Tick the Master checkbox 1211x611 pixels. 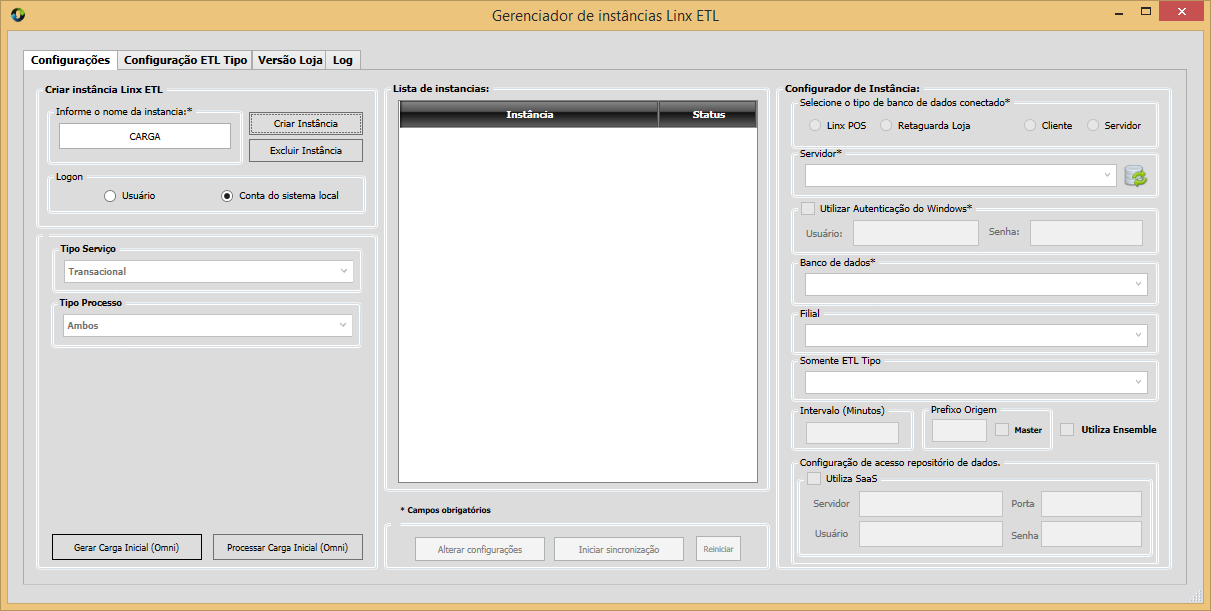(1003, 430)
